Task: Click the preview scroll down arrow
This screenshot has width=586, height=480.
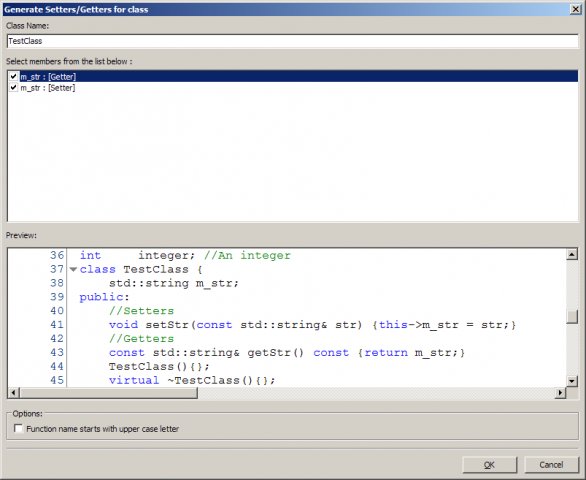Action: click(572, 381)
